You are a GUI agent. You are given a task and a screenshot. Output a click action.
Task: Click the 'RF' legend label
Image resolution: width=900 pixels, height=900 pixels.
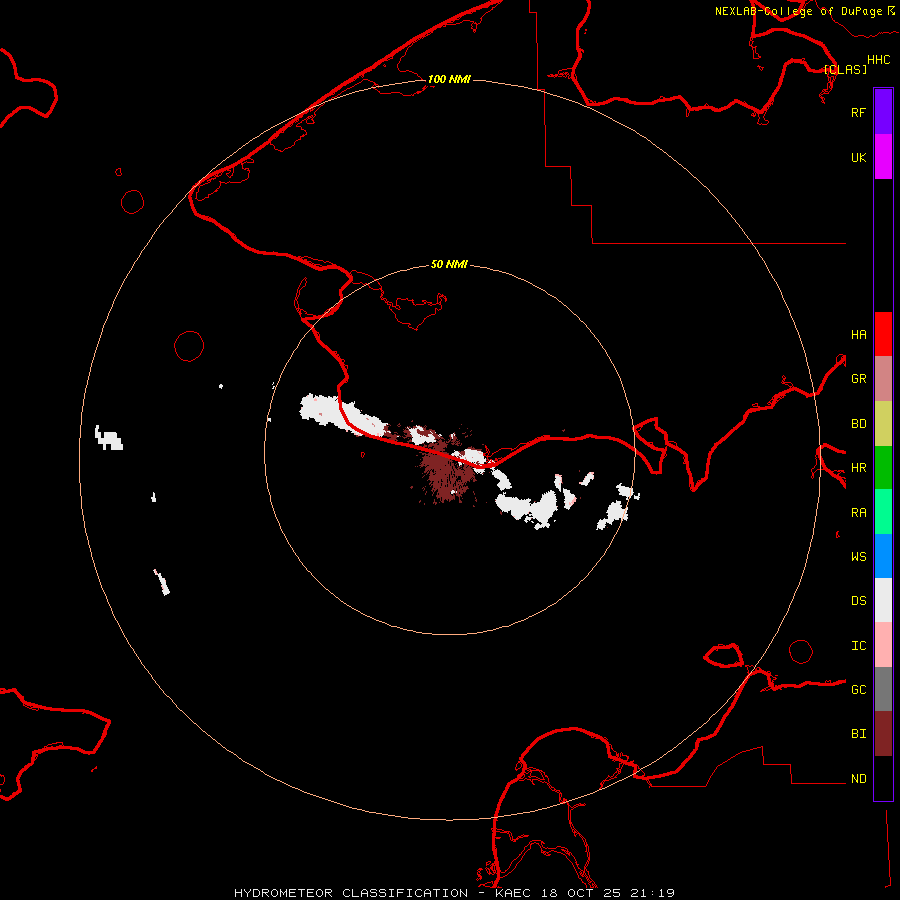858,112
